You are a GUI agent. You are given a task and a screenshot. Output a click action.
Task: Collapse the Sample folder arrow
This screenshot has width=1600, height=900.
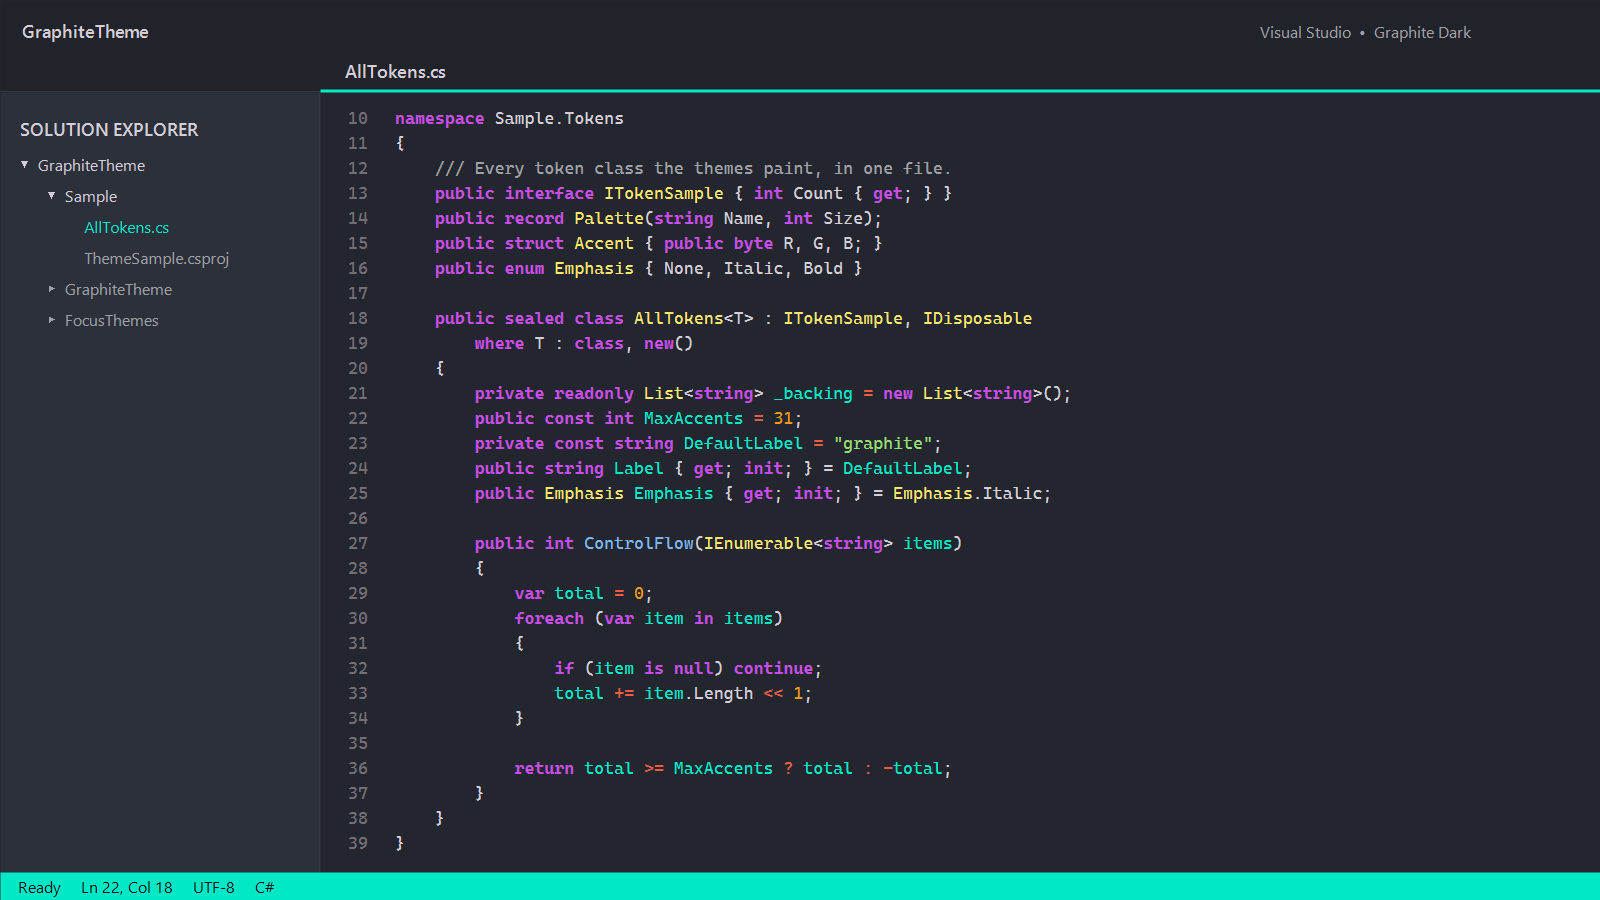click(x=52, y=196)
